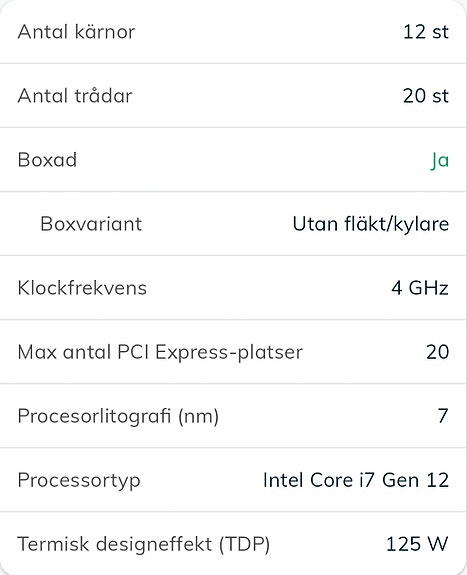Click Intel Core i7 Gen 12 value
The image size is (467, 575).
tap(356, 480)
